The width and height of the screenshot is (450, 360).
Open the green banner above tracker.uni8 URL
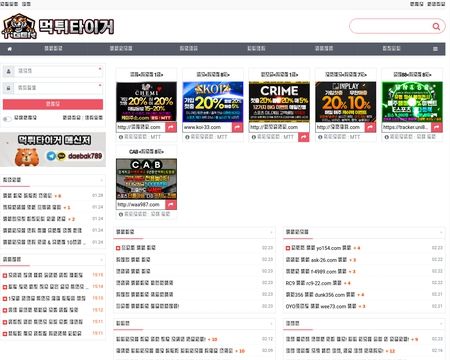tap(412, 102)
